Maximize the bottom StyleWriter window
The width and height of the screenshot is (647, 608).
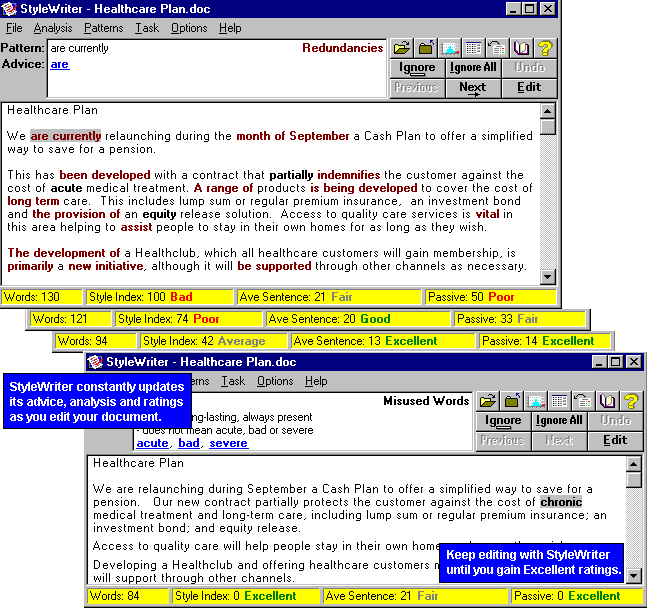[x=616, y=362]
